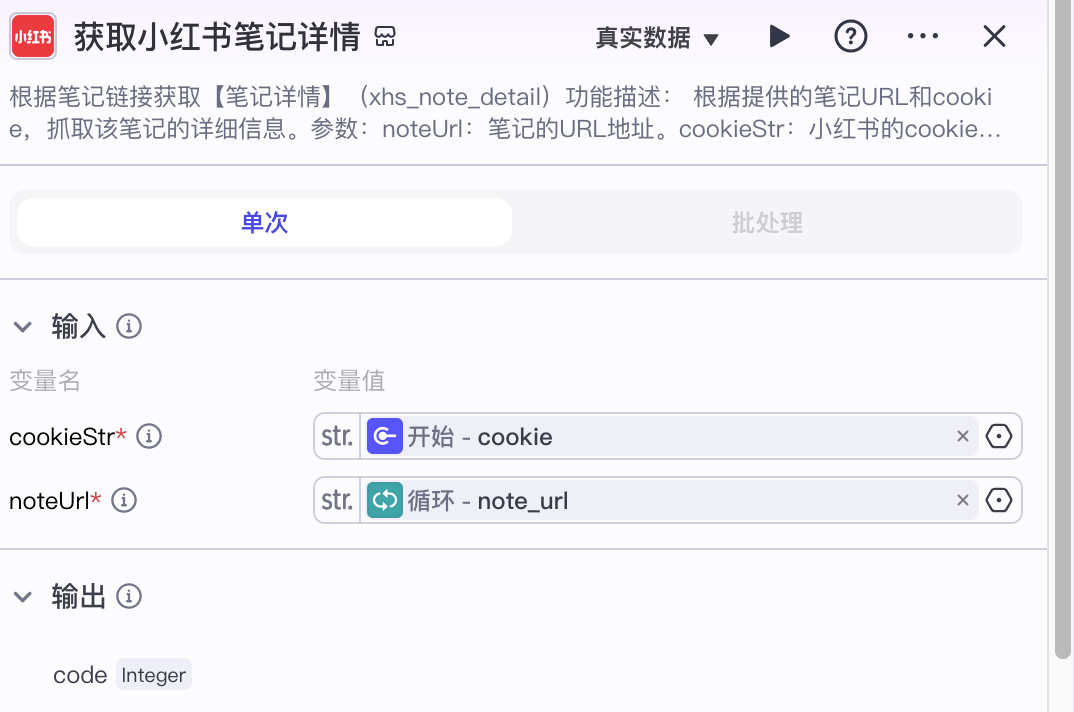Remove the 开始 - cookie variable reference
1074x712 pixels.
(x=963, y=436)
